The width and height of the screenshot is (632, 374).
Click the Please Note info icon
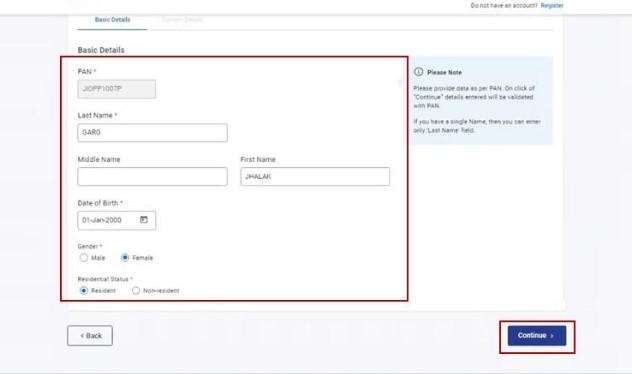pos(418,72)
